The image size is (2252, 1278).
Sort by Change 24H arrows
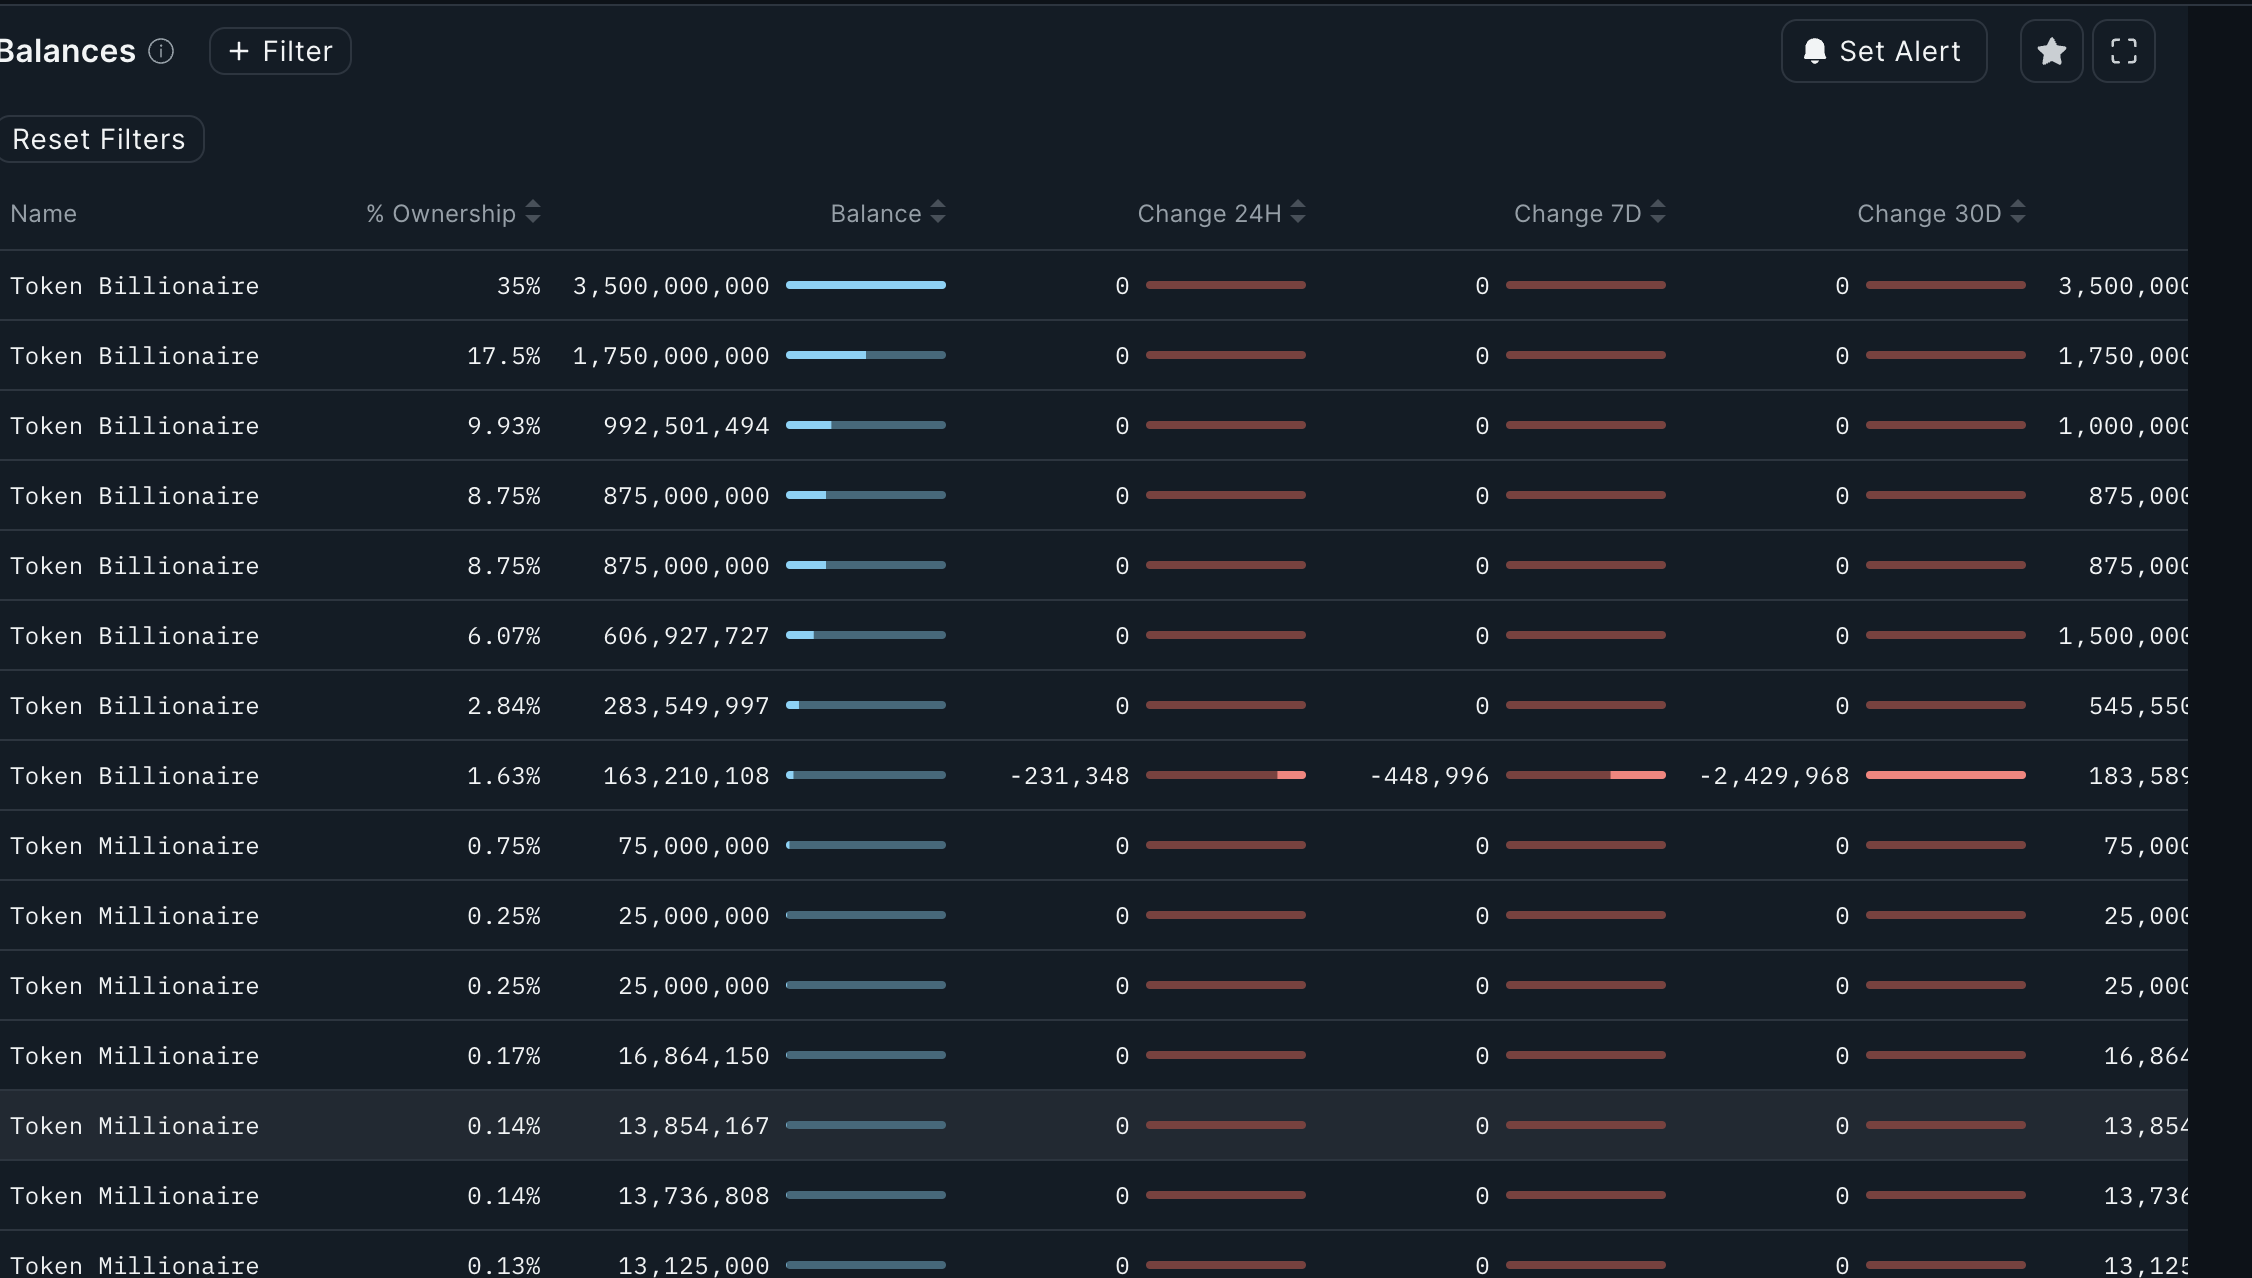pos(1298,212)
